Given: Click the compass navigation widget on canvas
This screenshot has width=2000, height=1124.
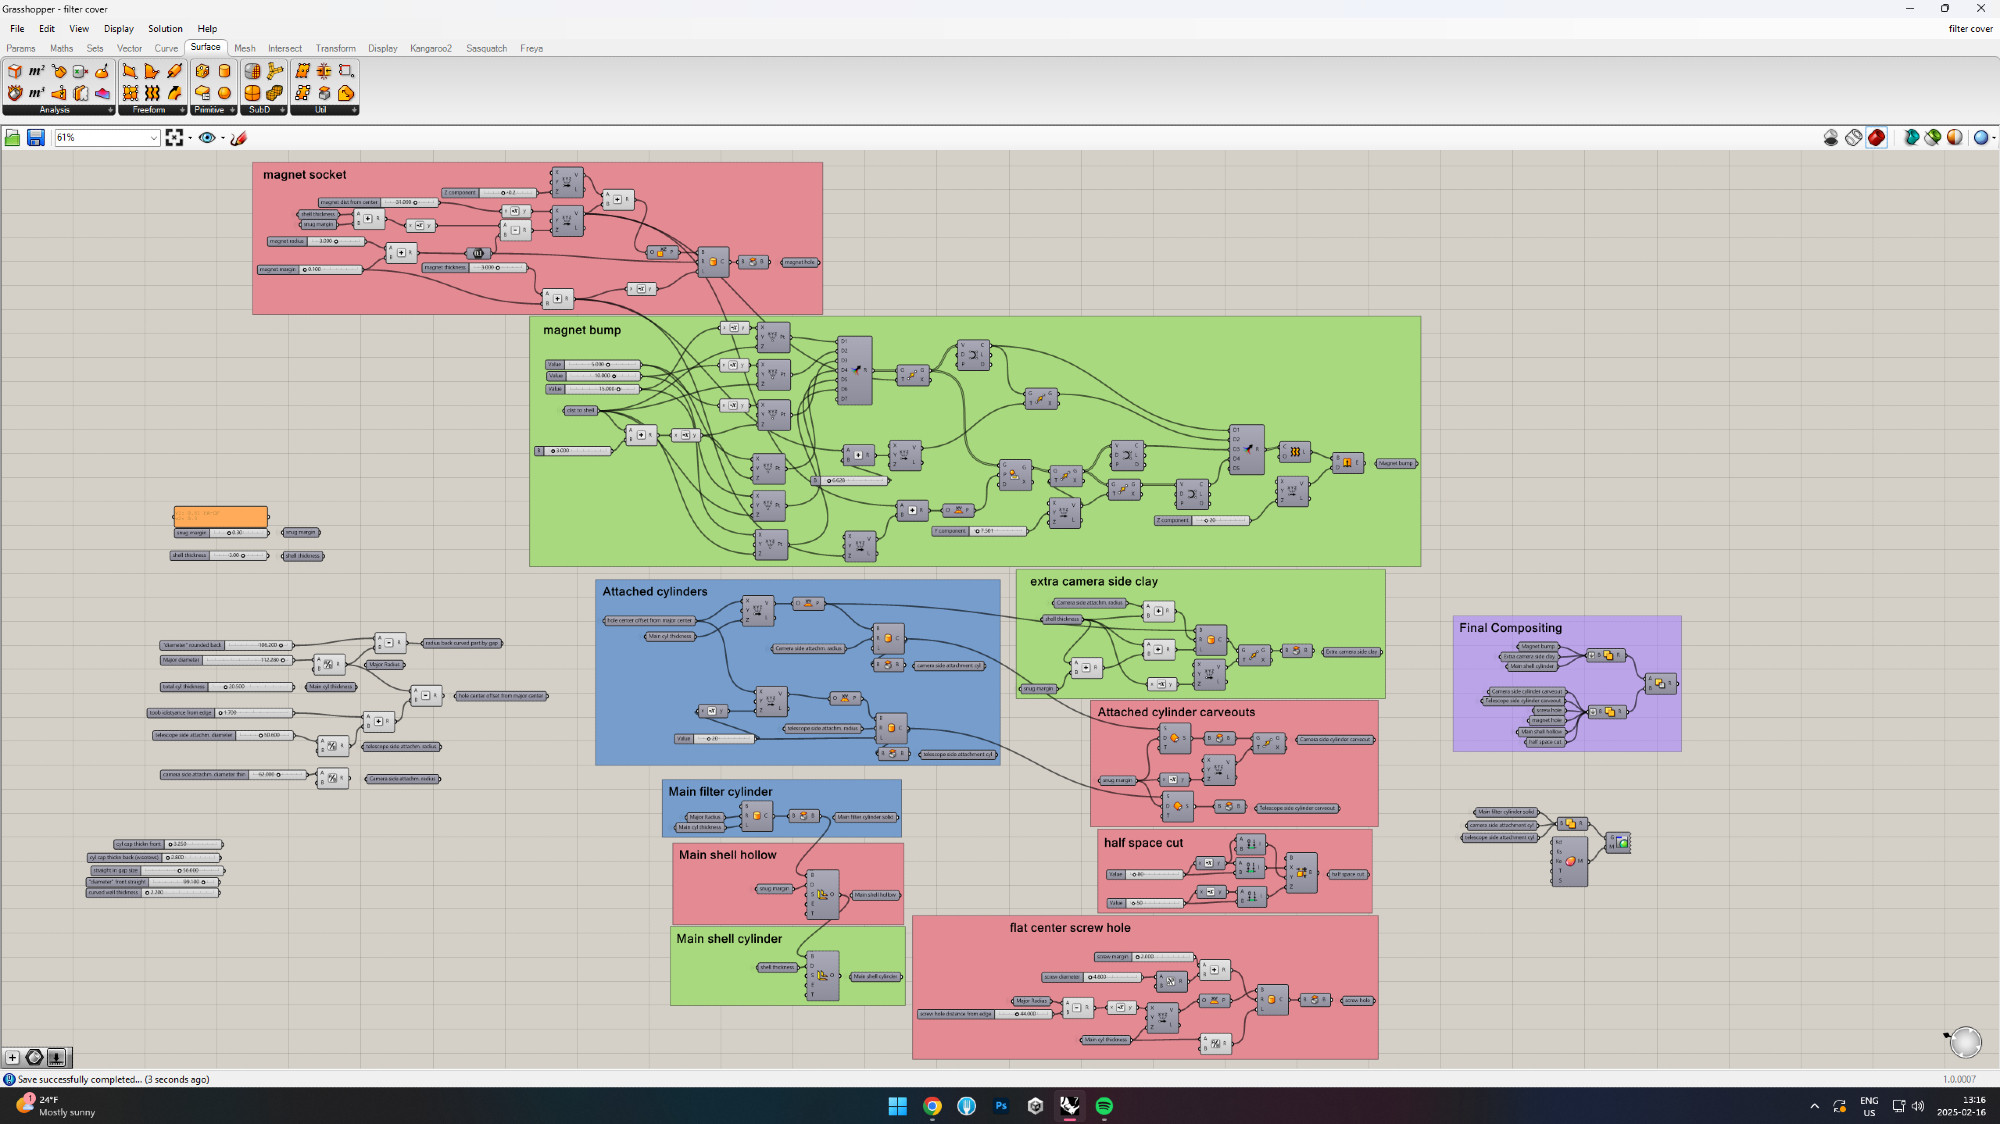Looking at the screenshot, I should pos(1965,1042).
